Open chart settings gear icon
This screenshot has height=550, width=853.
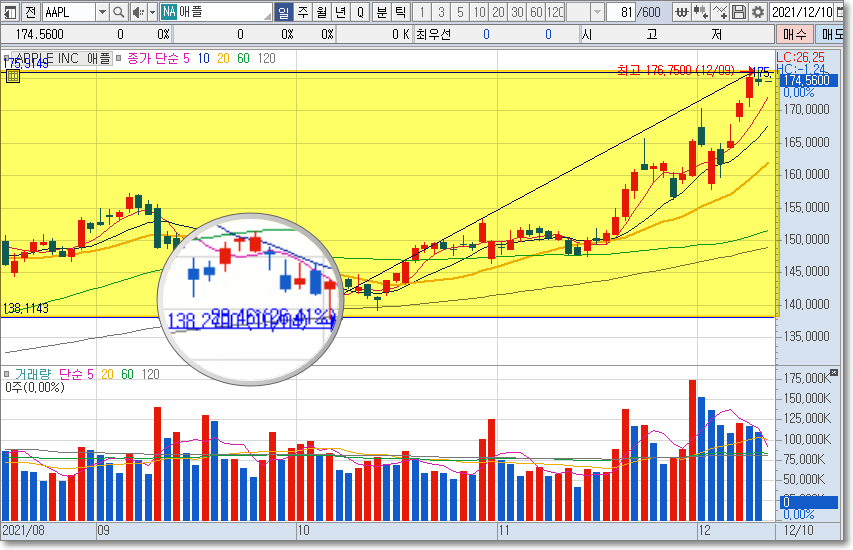(757, 11)
